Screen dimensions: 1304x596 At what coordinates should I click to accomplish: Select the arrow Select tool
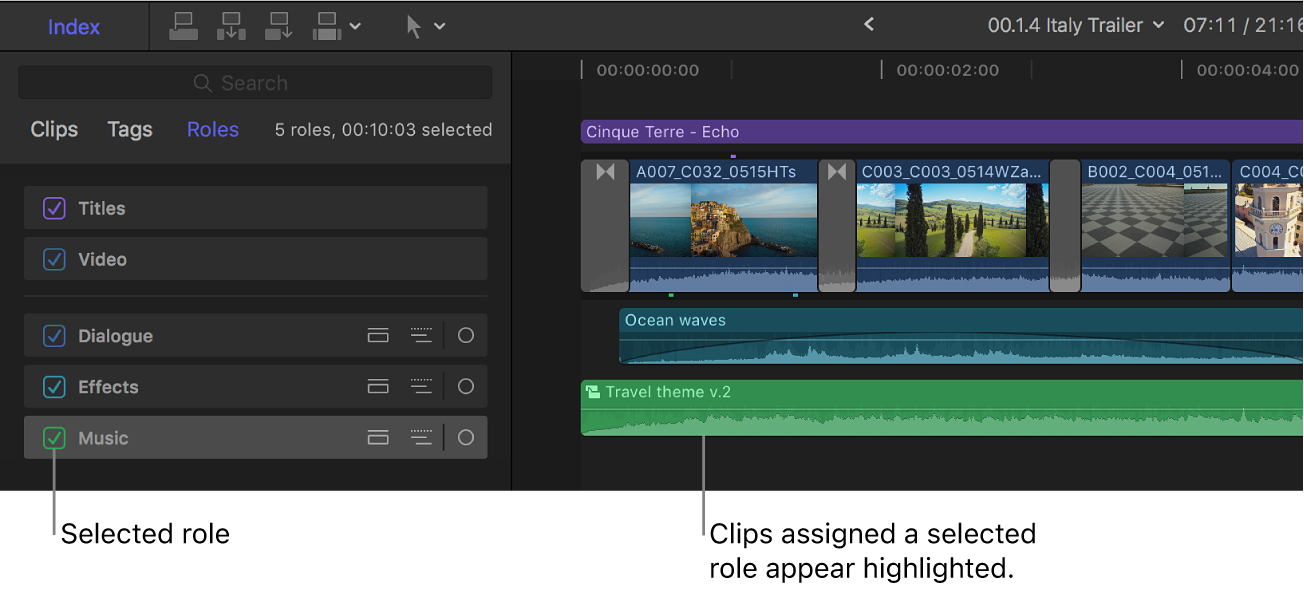415,26
